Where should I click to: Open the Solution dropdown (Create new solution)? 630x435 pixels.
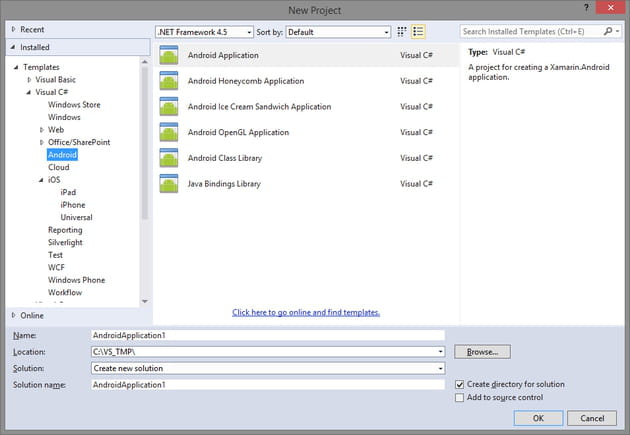point(441,368)
